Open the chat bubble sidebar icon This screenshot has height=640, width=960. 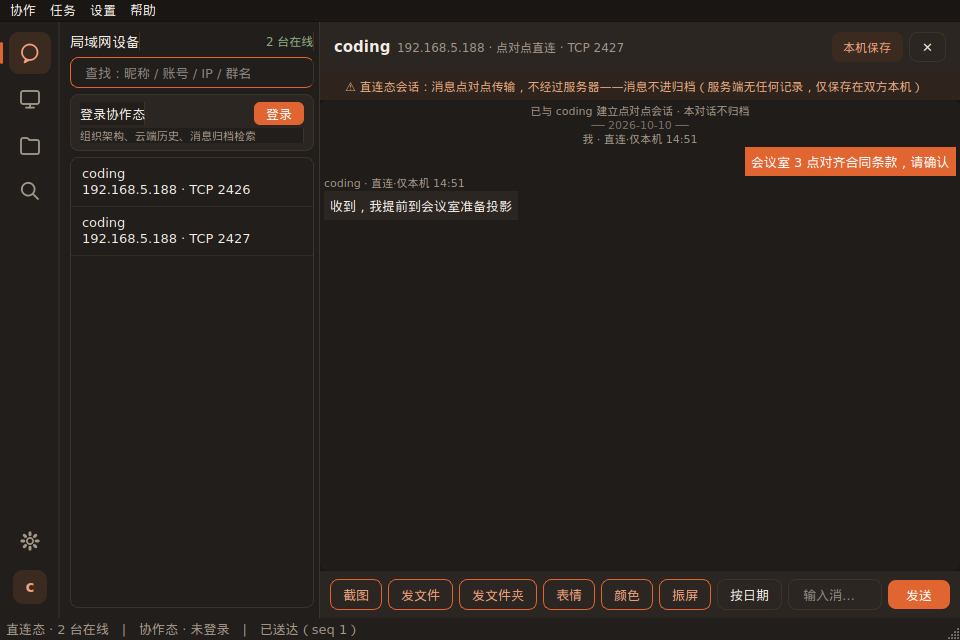pyautogui.click(x=29, y=53)
